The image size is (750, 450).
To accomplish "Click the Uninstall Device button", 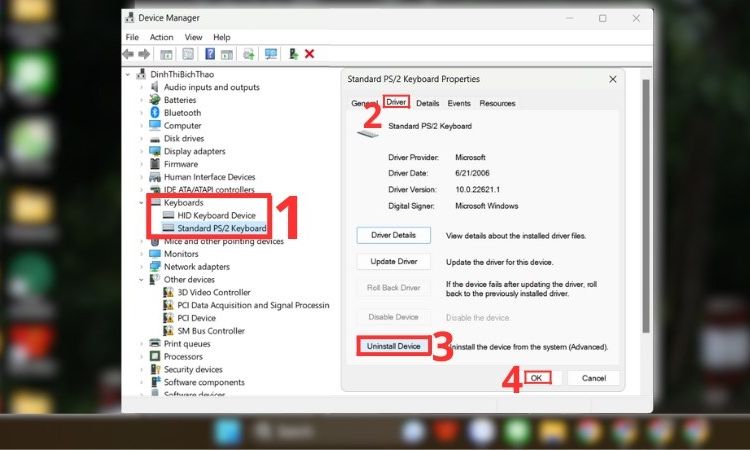I will click(393, 346).
